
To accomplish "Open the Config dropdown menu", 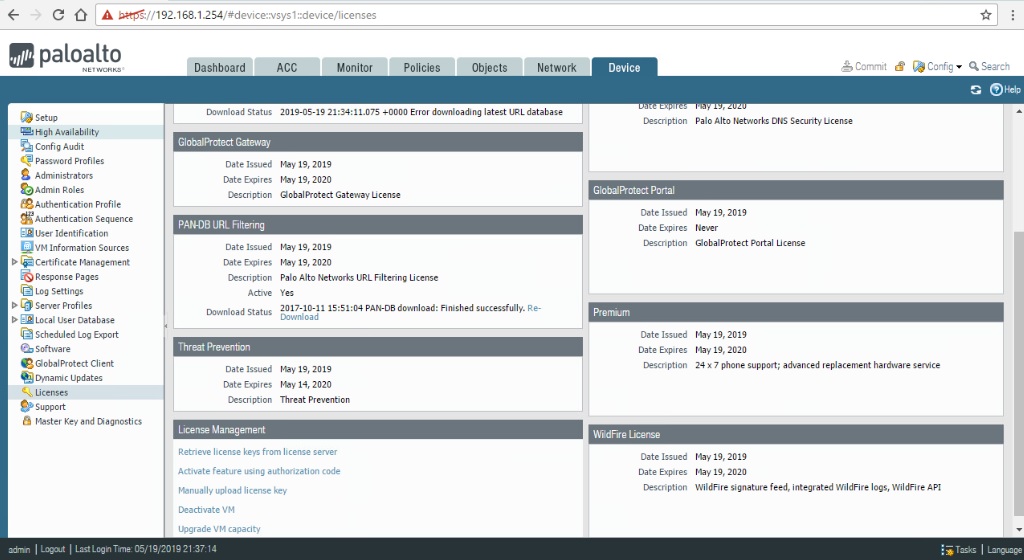I will coord(937,67).
